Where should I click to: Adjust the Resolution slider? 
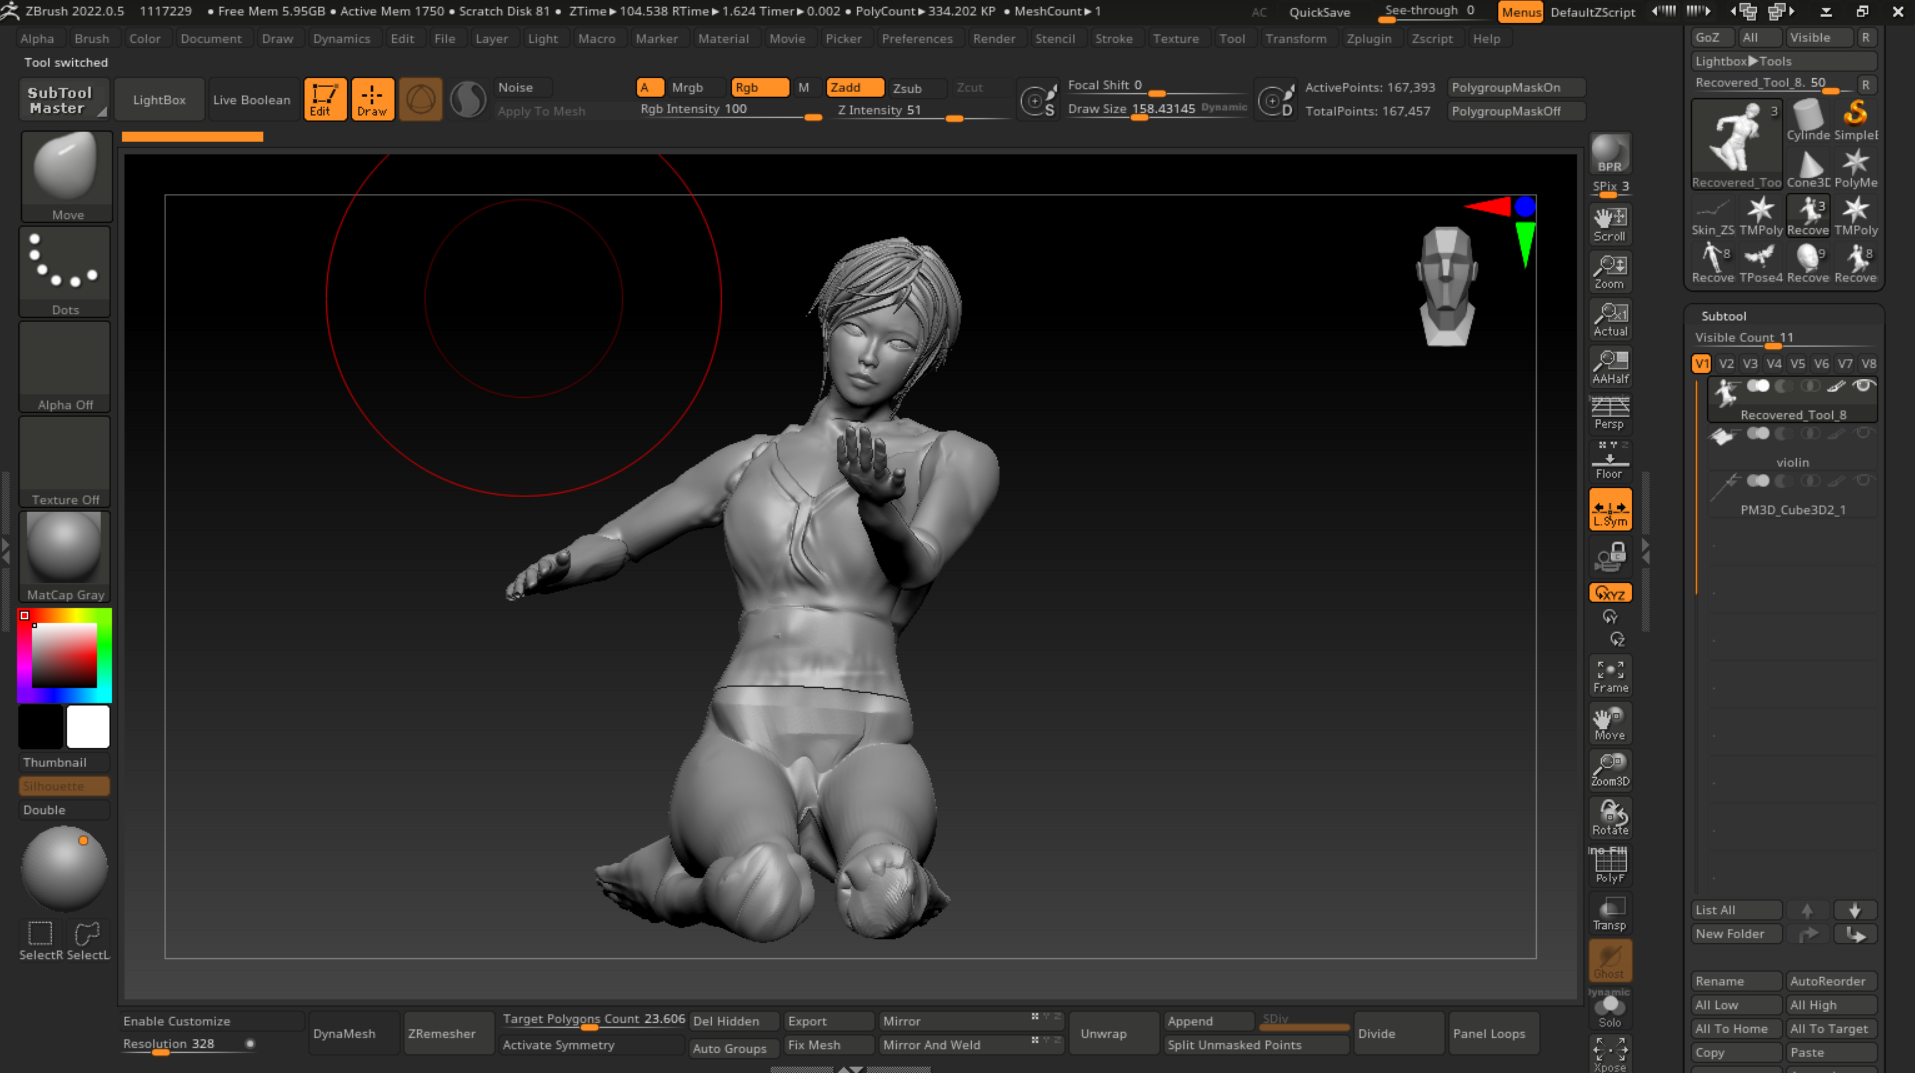point(188,1044)
